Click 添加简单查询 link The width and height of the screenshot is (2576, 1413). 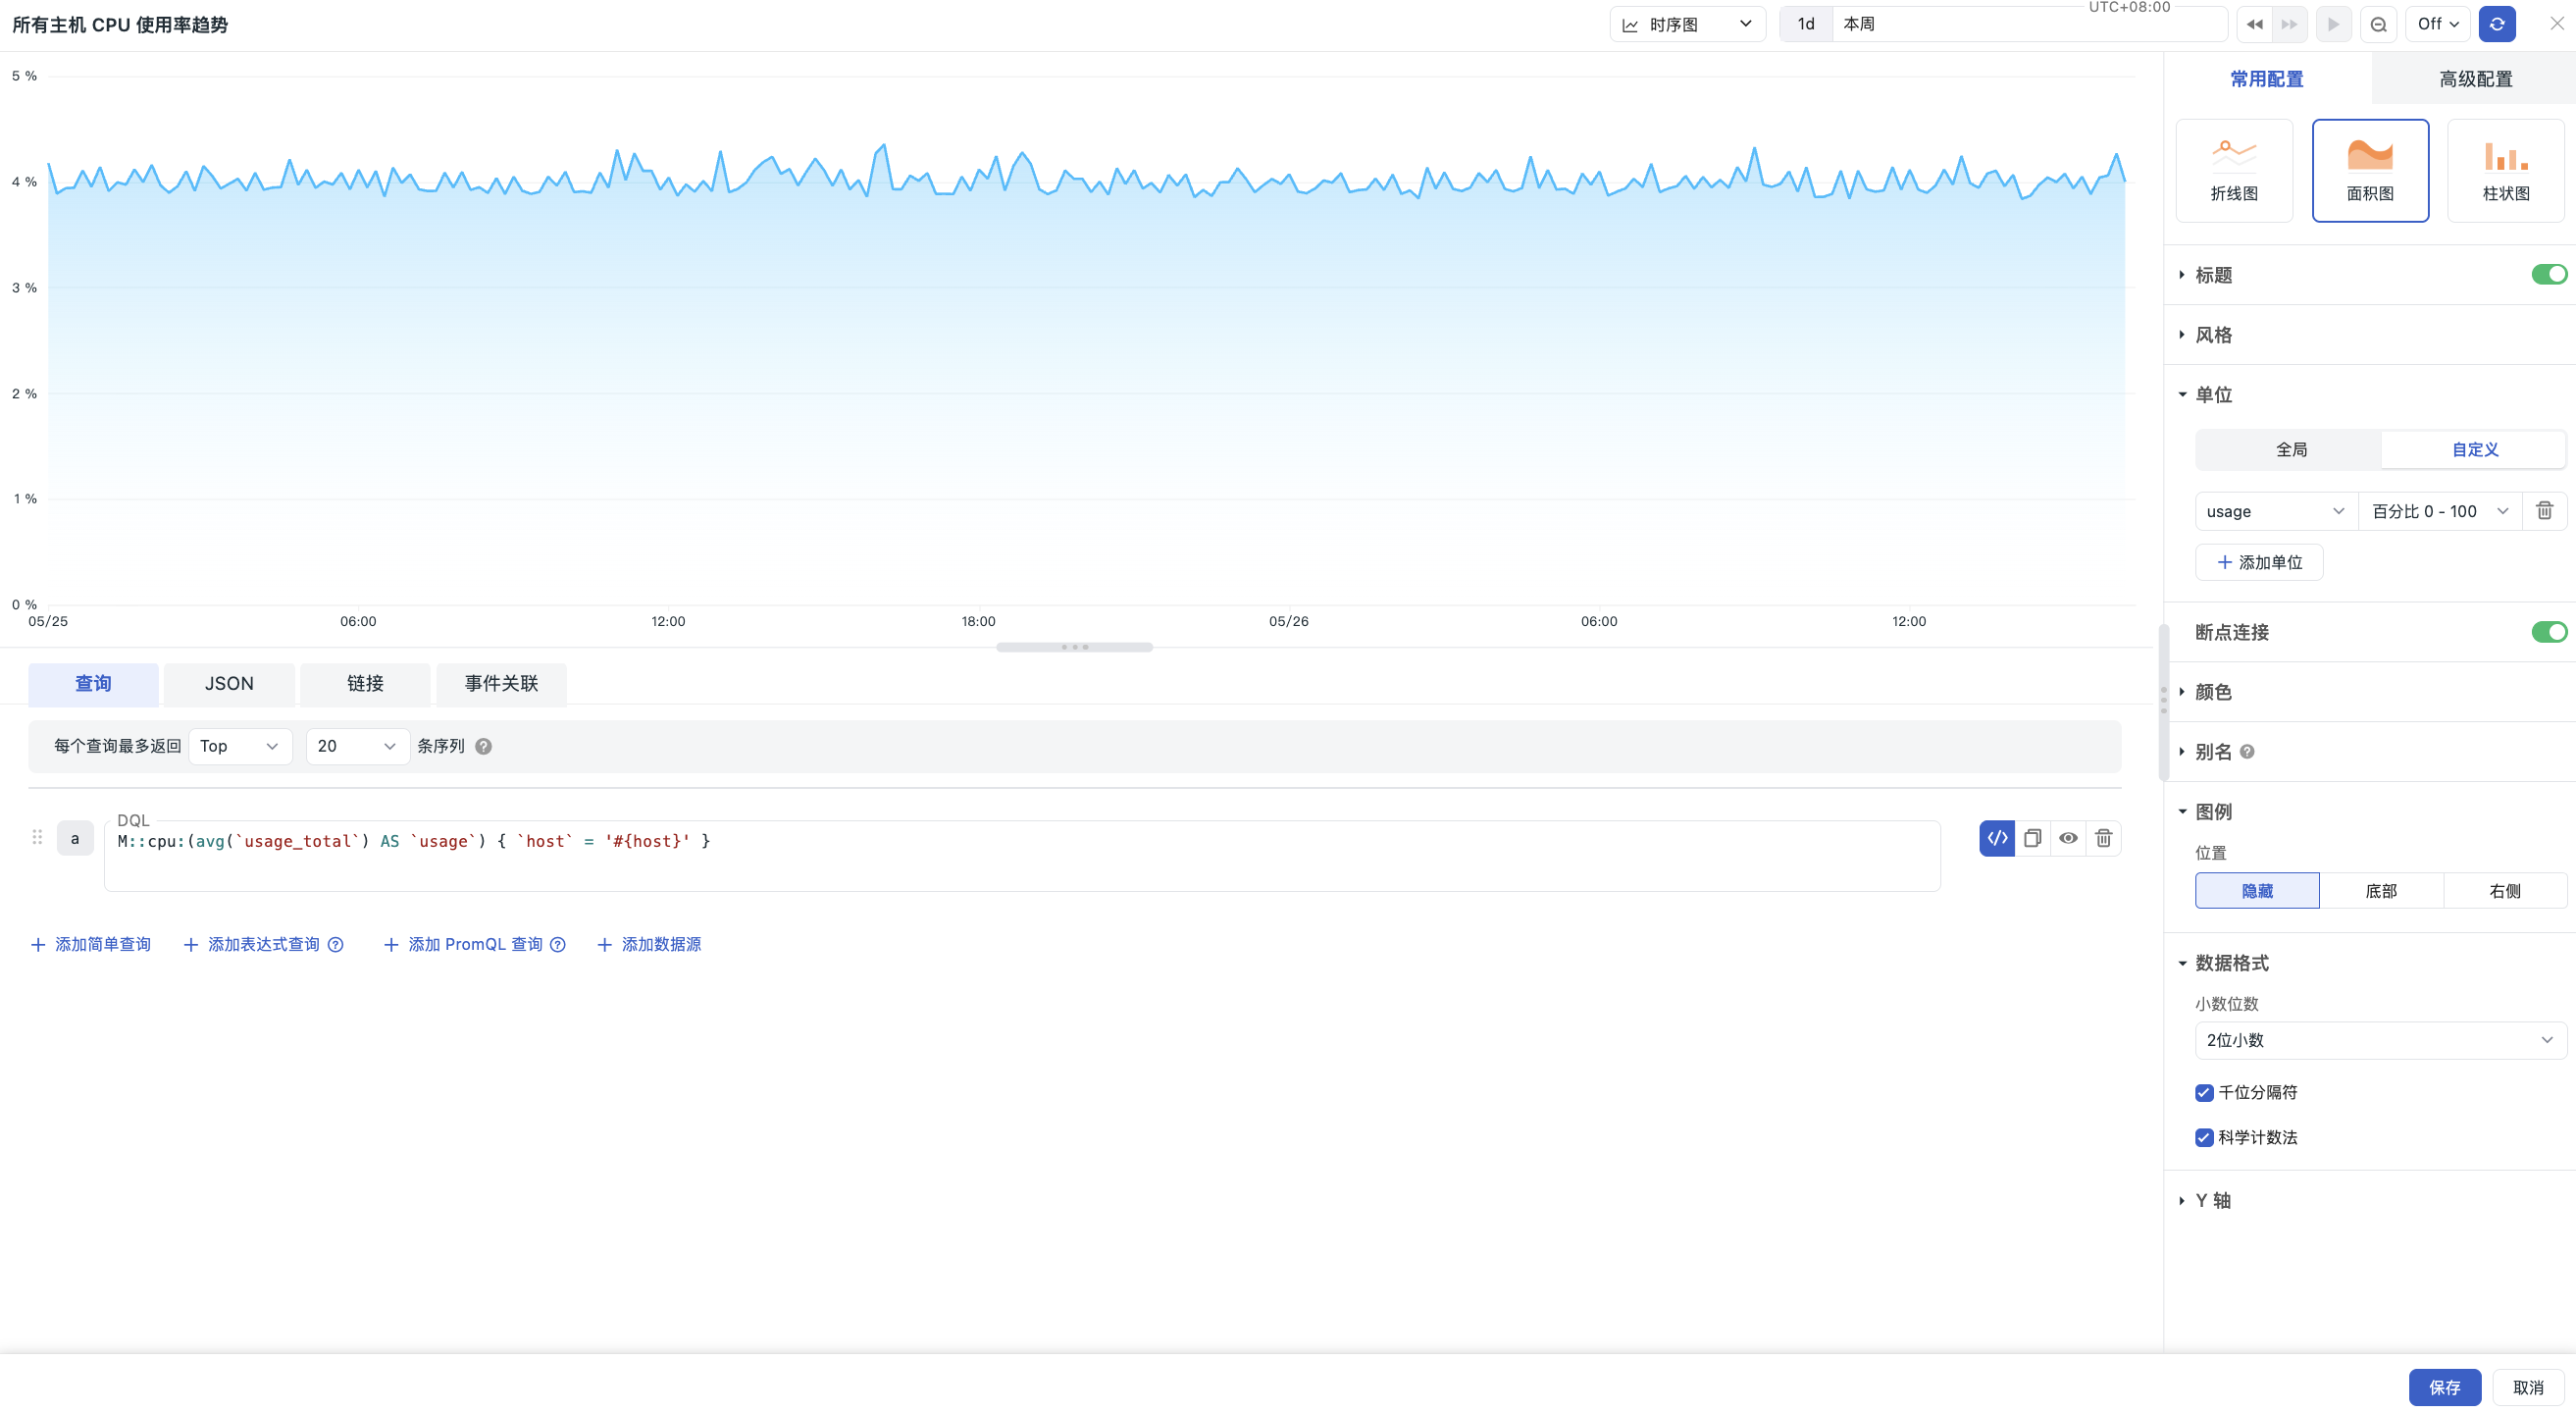click(91, 944)
